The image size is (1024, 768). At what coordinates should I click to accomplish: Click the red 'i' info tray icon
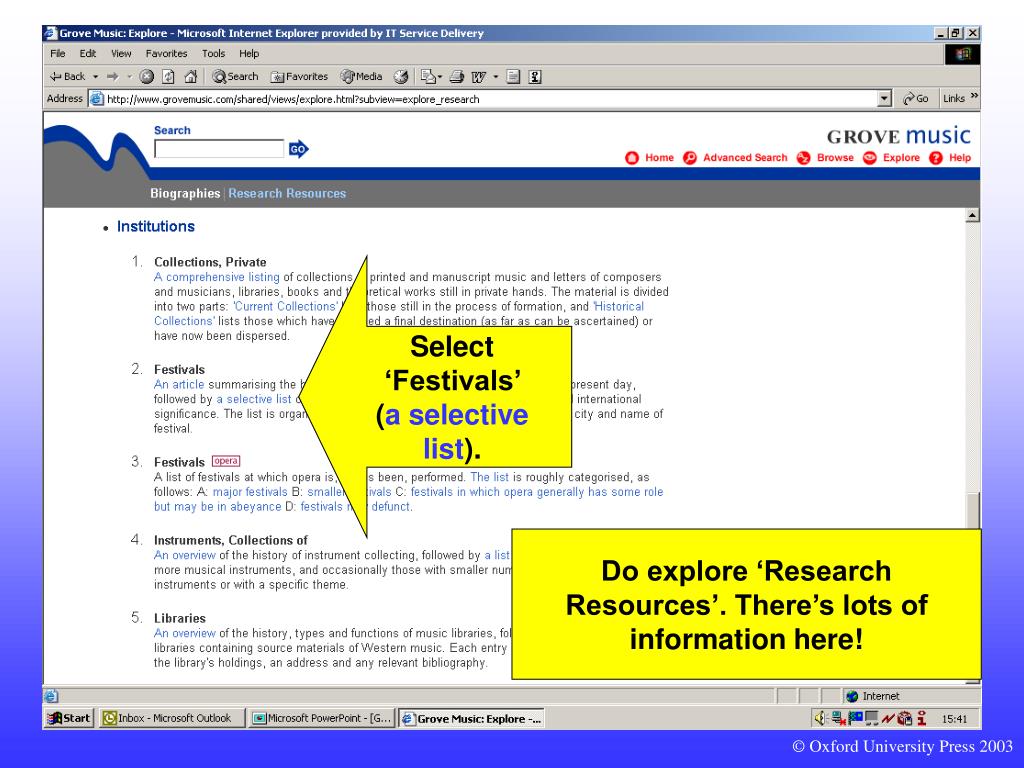coord(921,718)
